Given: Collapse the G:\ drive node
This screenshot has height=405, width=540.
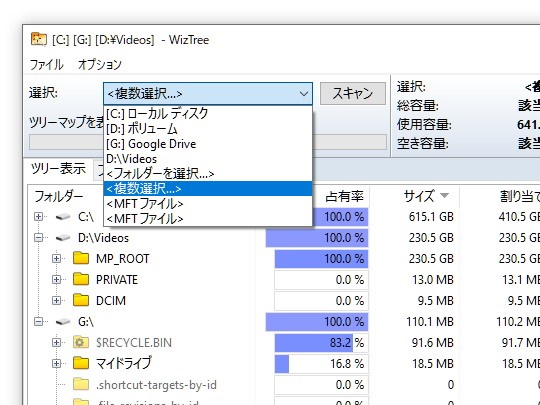Looking at the screenshot, I should click(39, 322).
